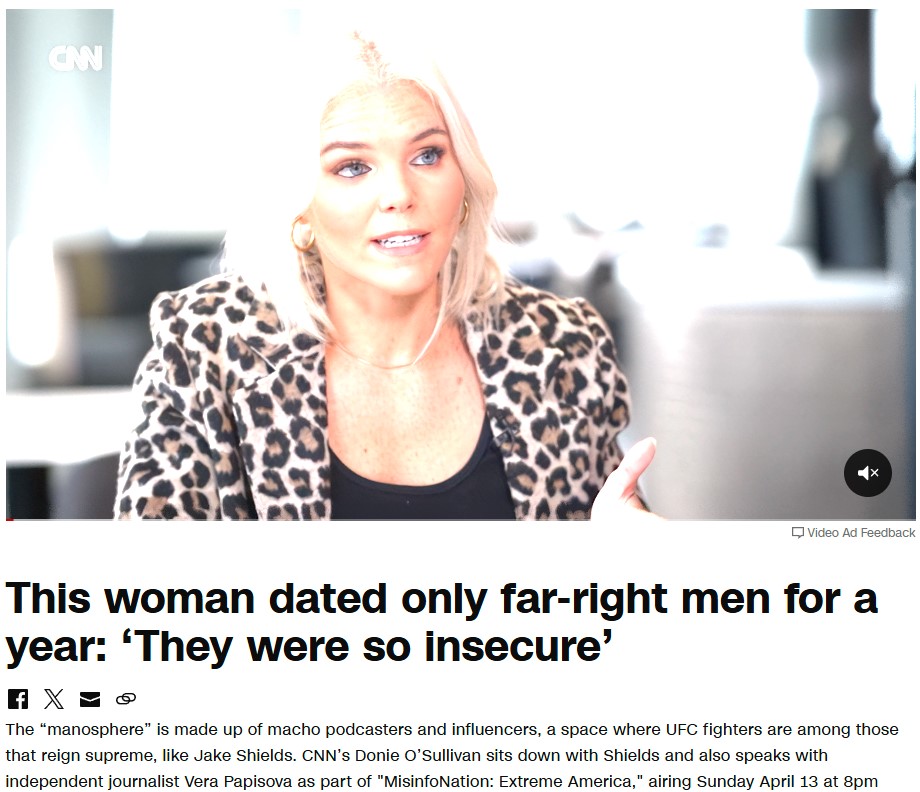This screenshot has height=792, width=920.
Task: Click the quote 'They were so insecure'
Action: [367, 647]
